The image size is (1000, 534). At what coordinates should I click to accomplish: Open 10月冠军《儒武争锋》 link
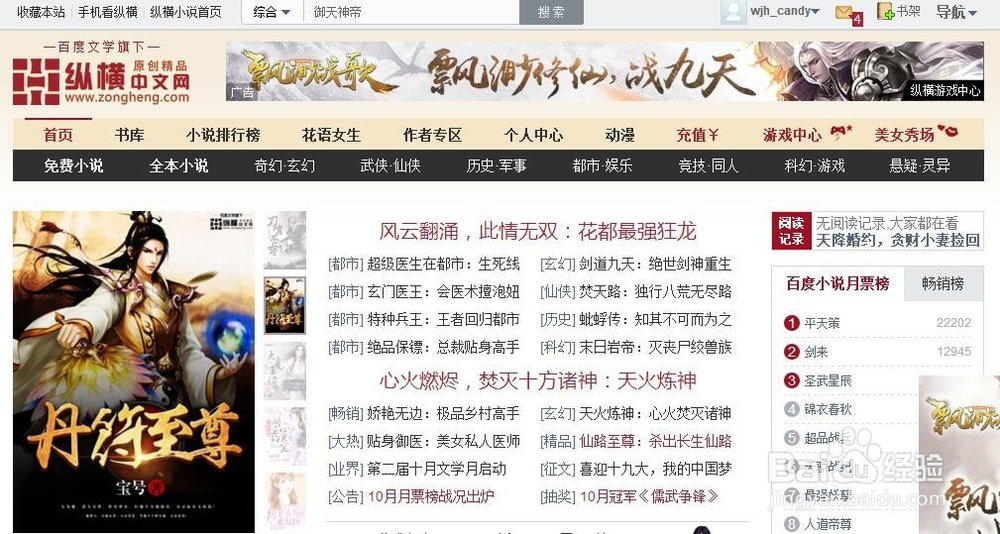coord(649,496)
